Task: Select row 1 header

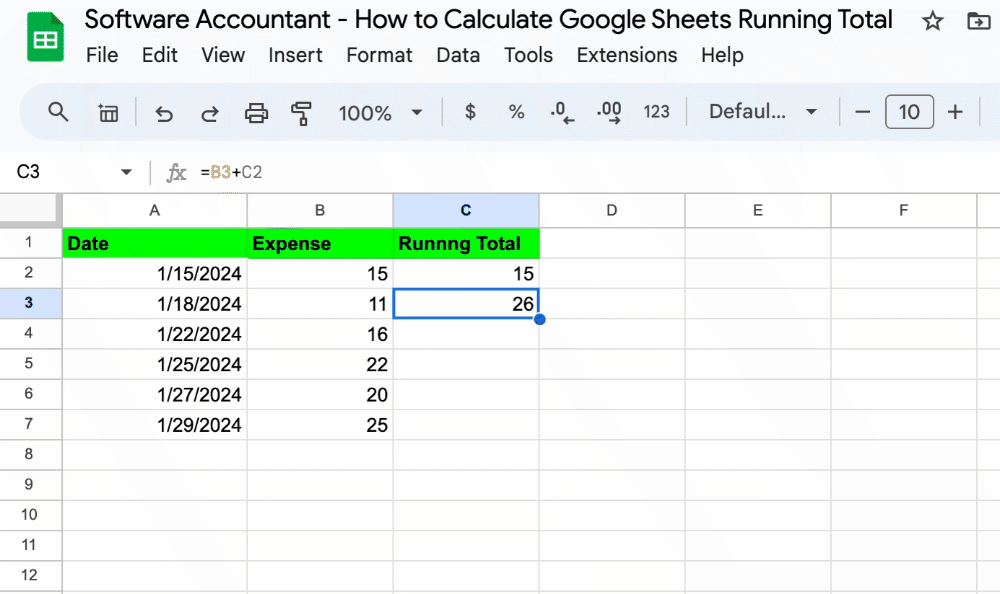Action: coord(29,242)
